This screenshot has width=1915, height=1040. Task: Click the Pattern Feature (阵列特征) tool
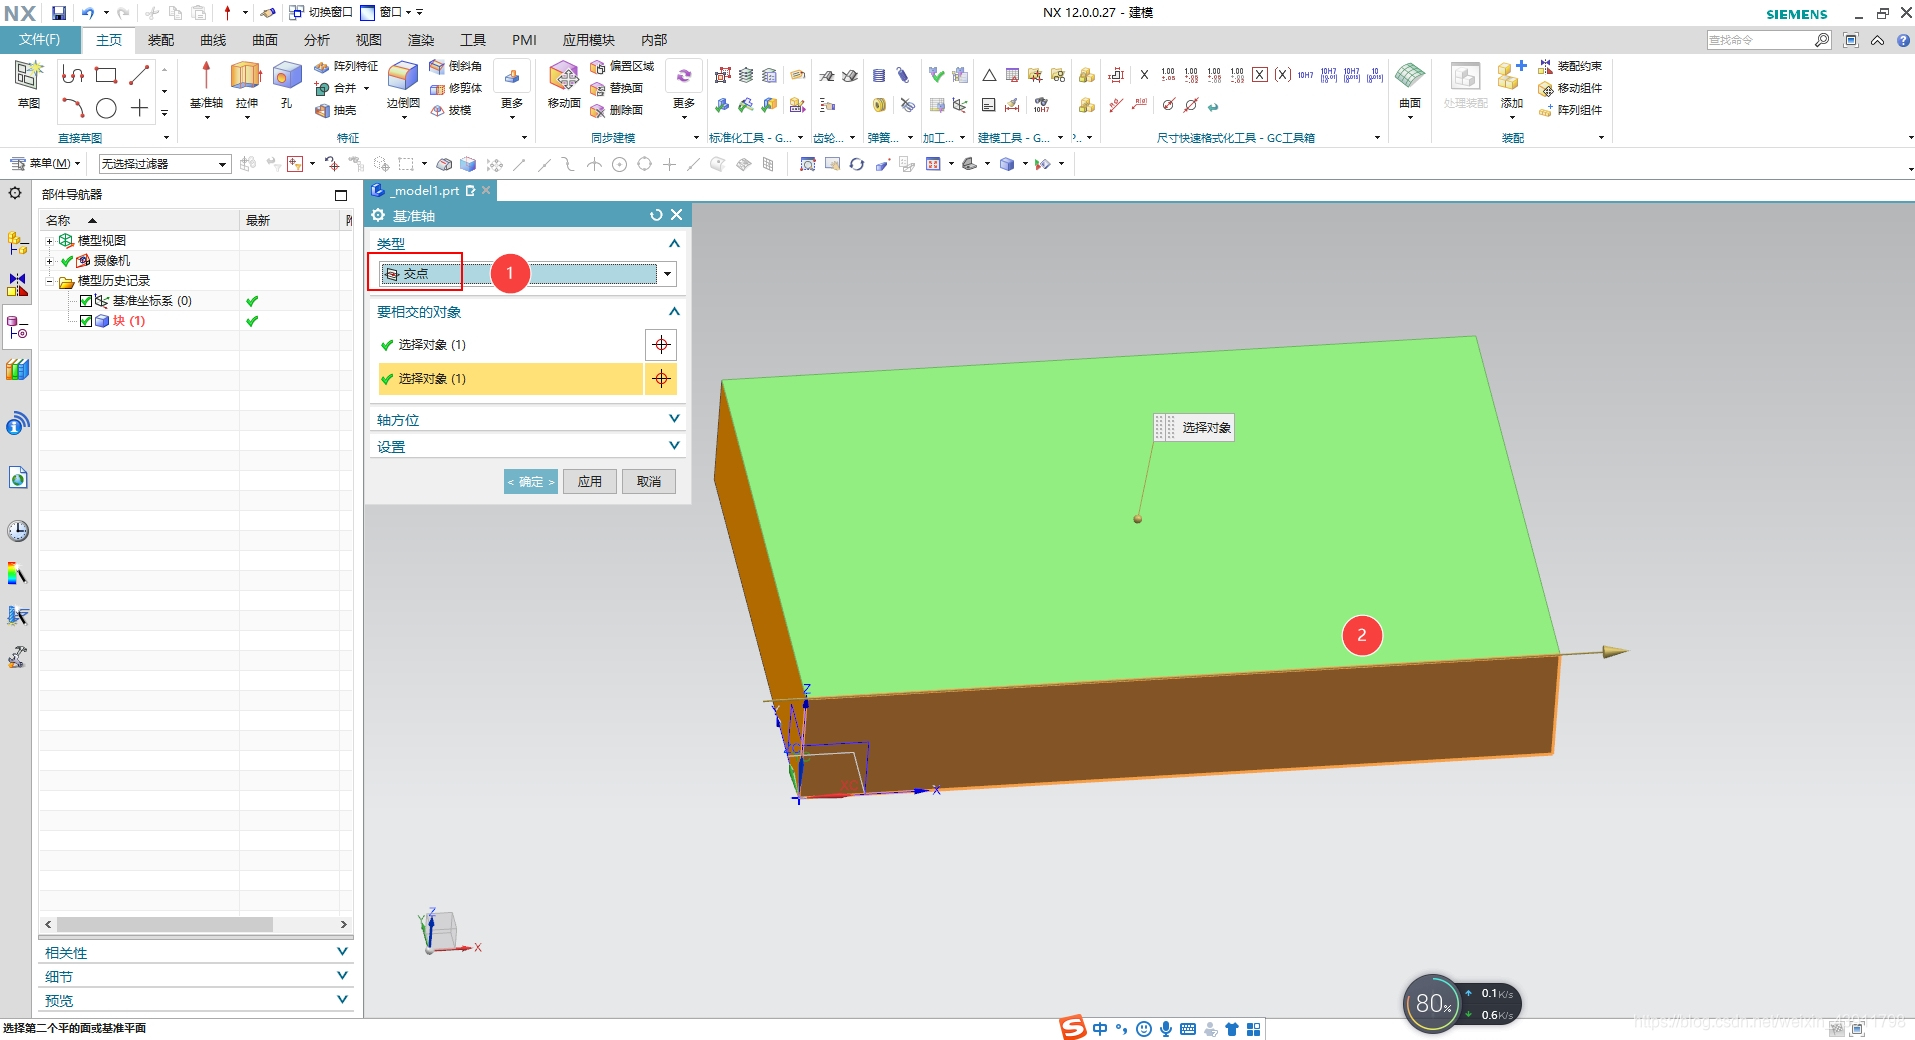pos(346,66)
